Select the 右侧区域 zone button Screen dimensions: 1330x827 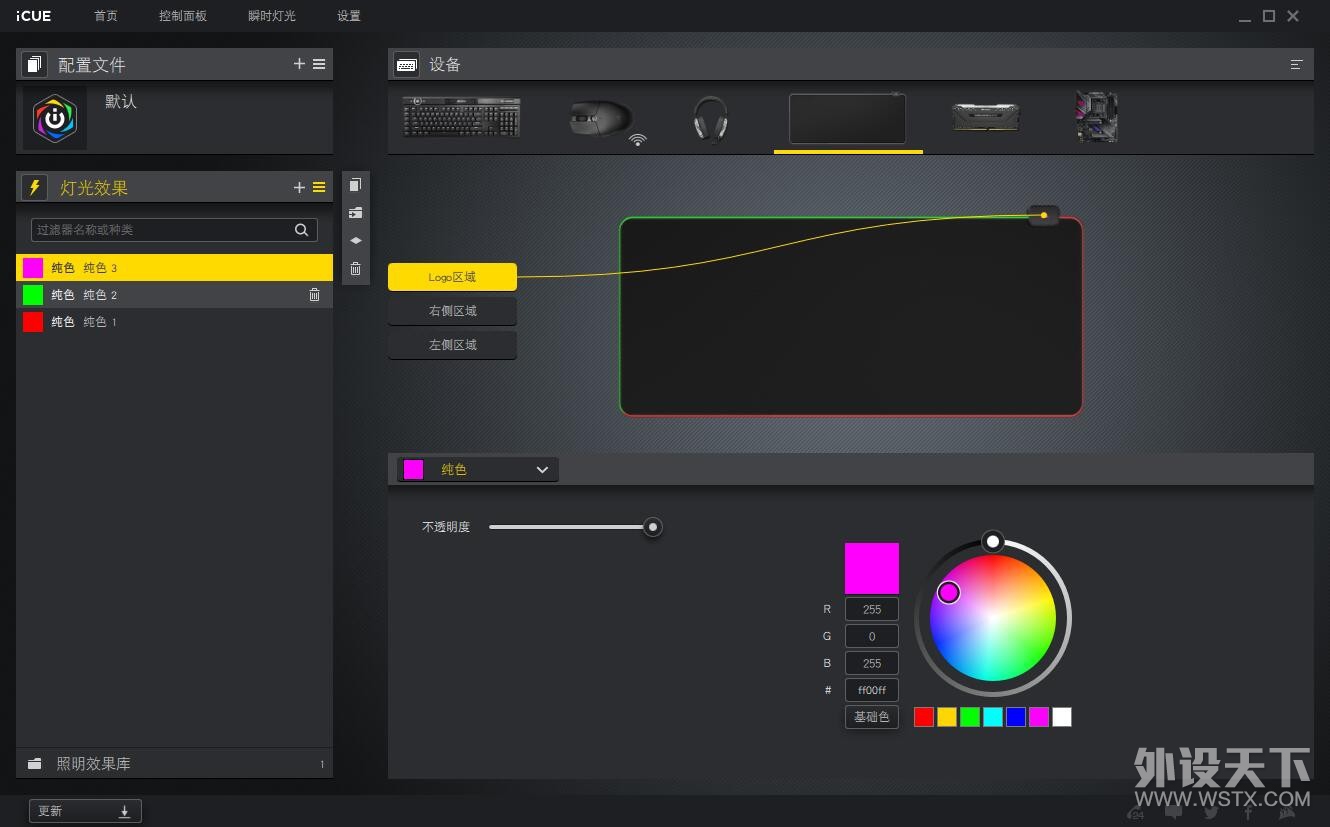(452, 311)
